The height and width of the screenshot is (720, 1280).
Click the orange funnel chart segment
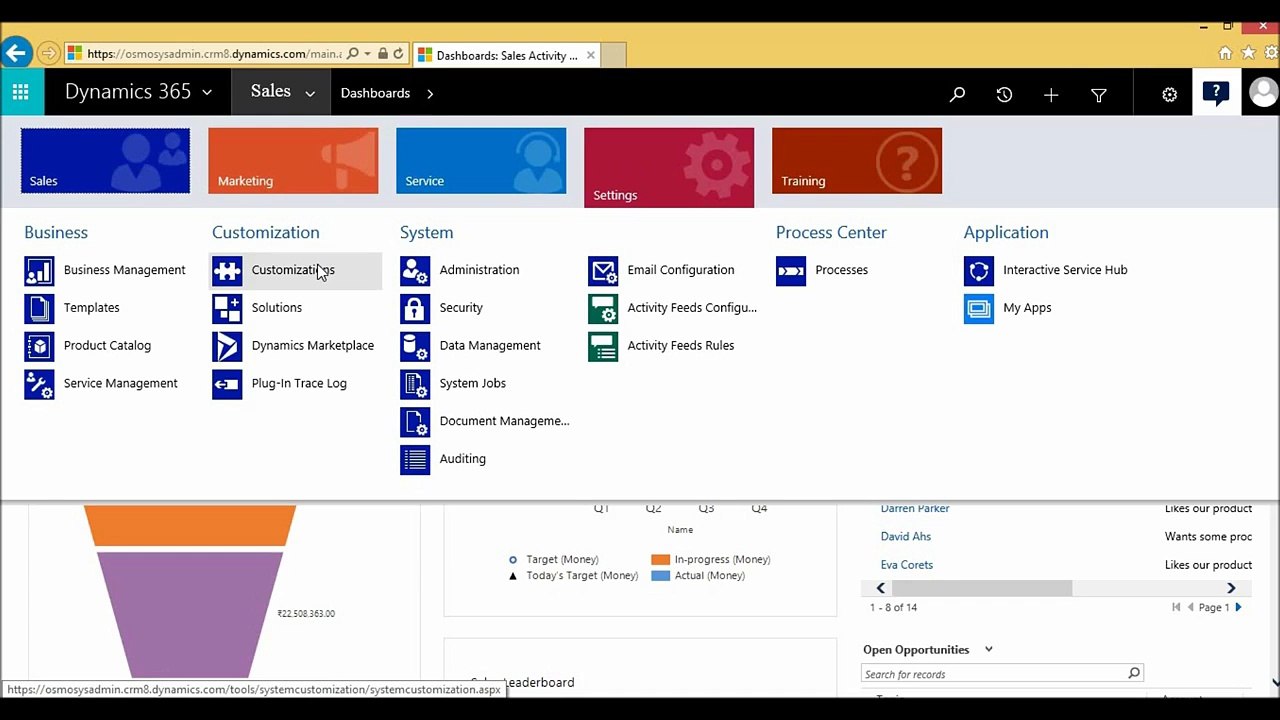coord(190,526)
